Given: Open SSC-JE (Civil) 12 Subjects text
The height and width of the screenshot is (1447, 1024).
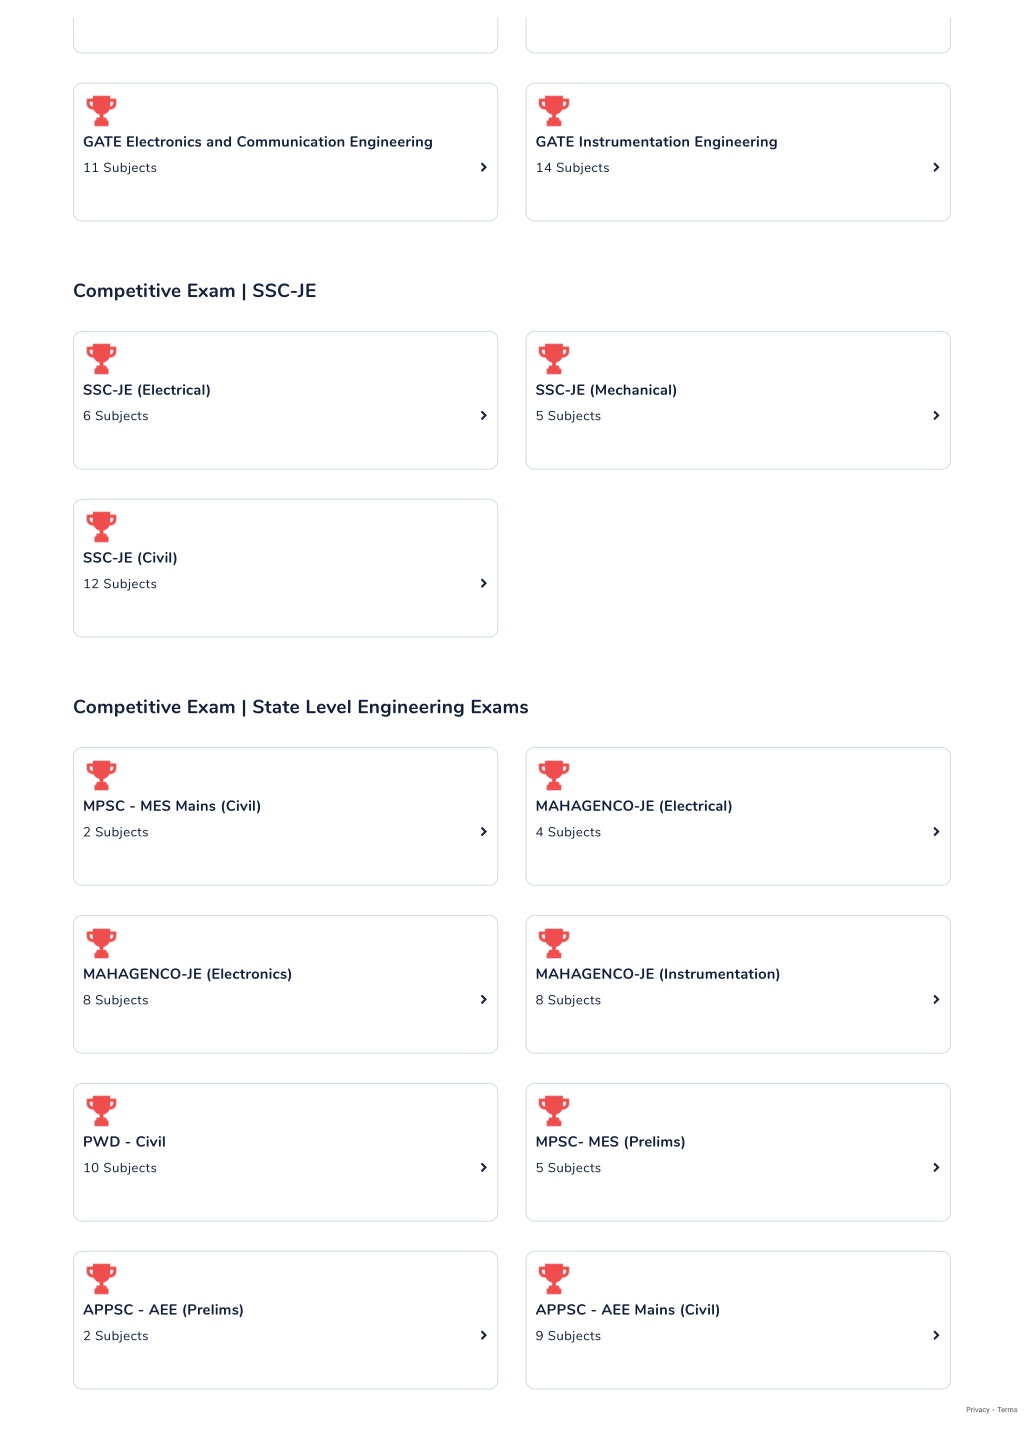Looking at the screenshot, I should pos(120,584).
